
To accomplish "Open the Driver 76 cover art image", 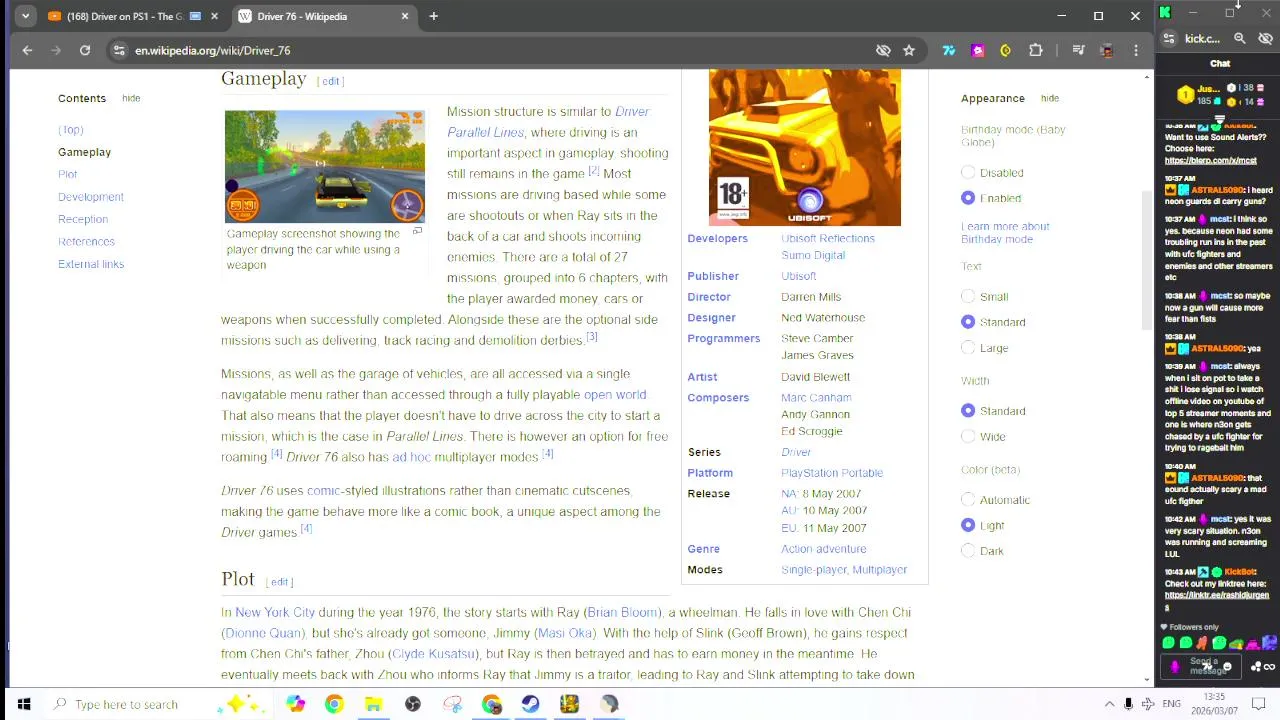I will tap(805, 147).
